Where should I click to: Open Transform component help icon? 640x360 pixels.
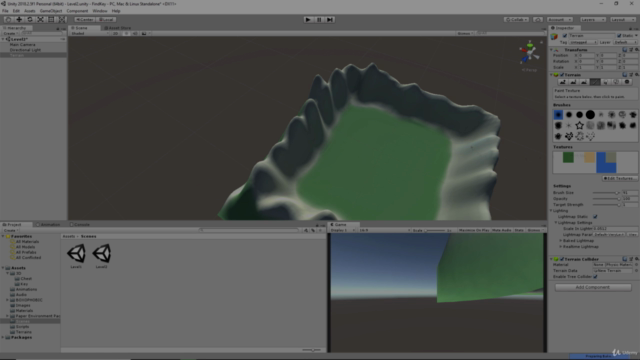pos(624,50)
